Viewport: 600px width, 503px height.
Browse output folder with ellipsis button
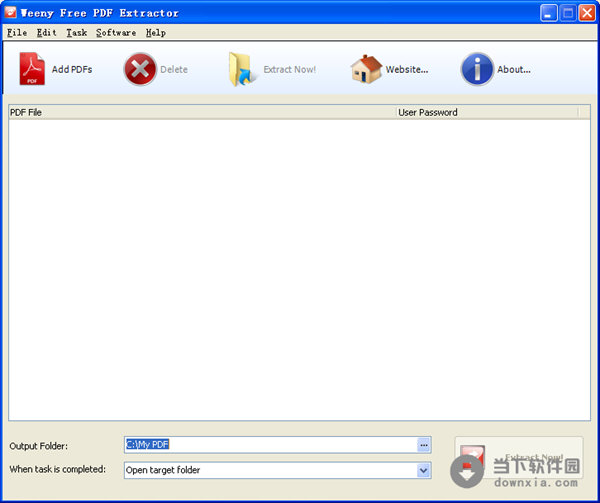click(x=424, y=445)
